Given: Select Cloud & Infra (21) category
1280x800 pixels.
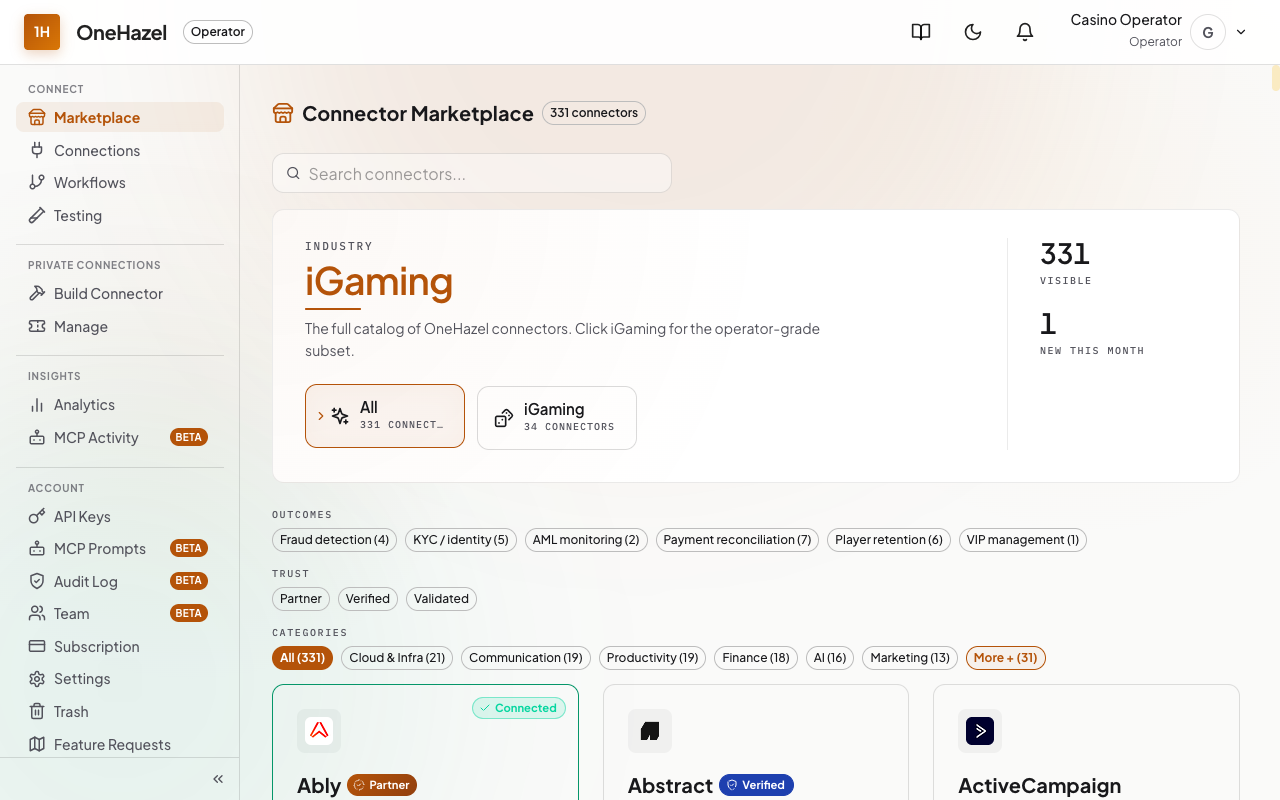Looking at the screenshot, I should pos(397,658).
